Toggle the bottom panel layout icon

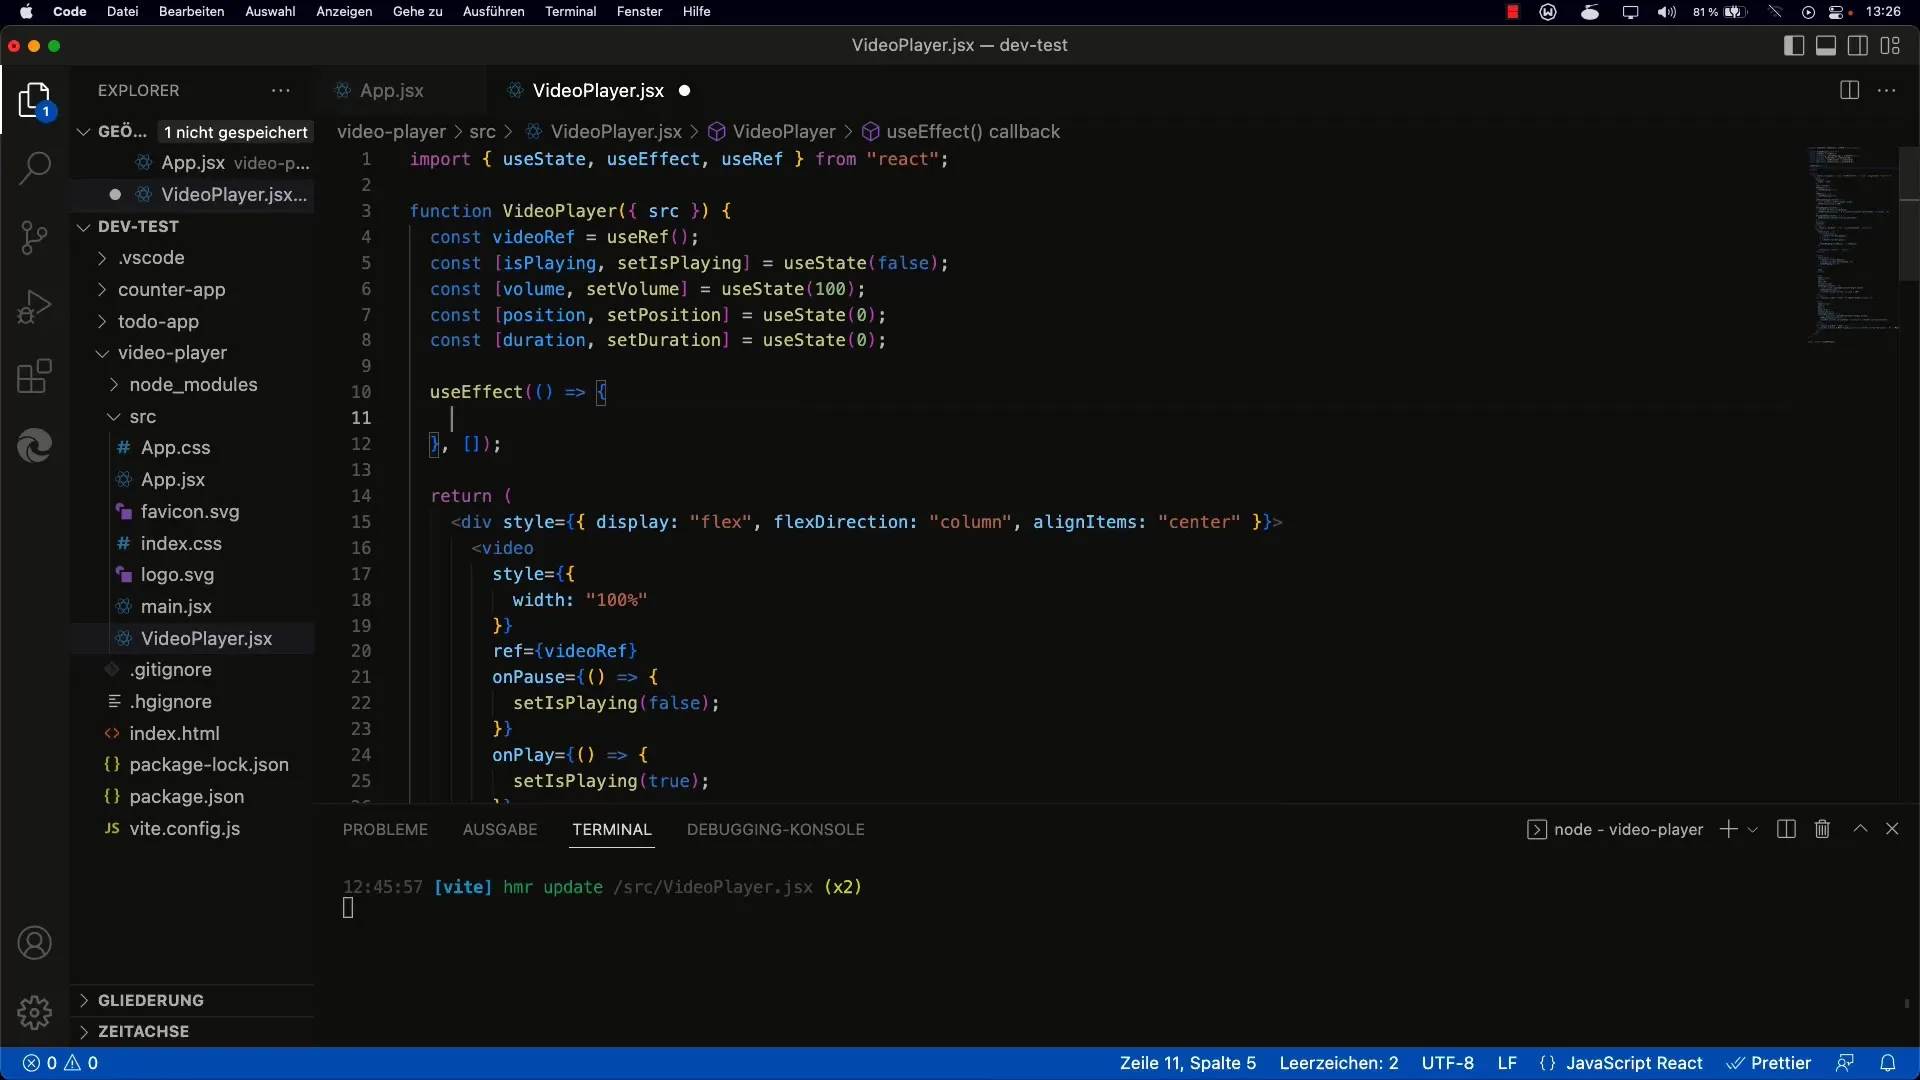click(x=1826, y=45)
